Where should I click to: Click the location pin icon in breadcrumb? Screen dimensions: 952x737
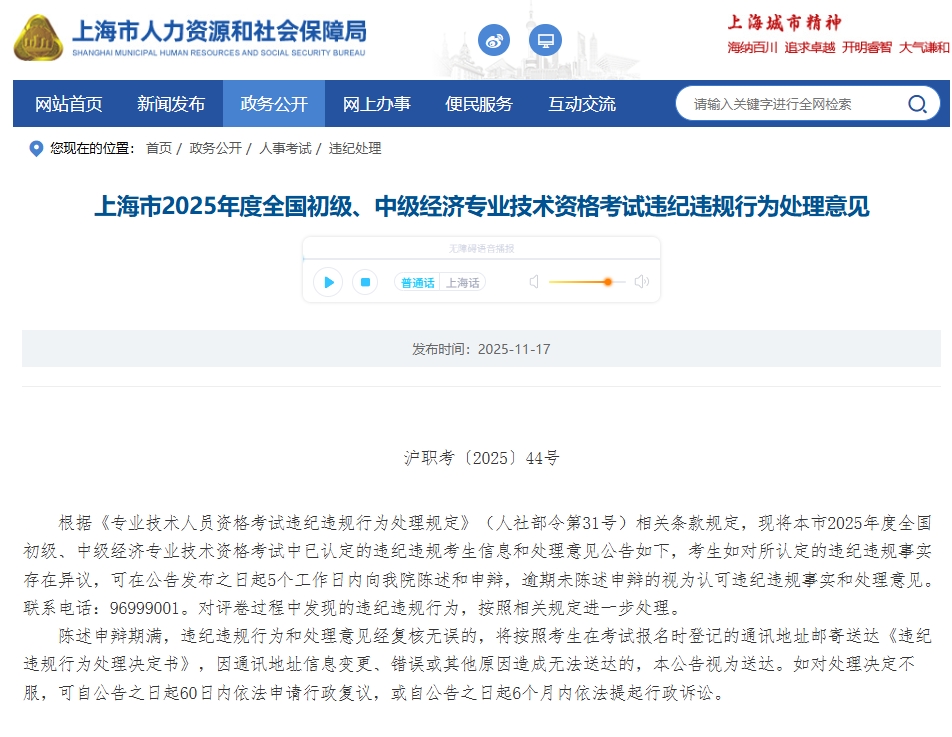[36, 149]
